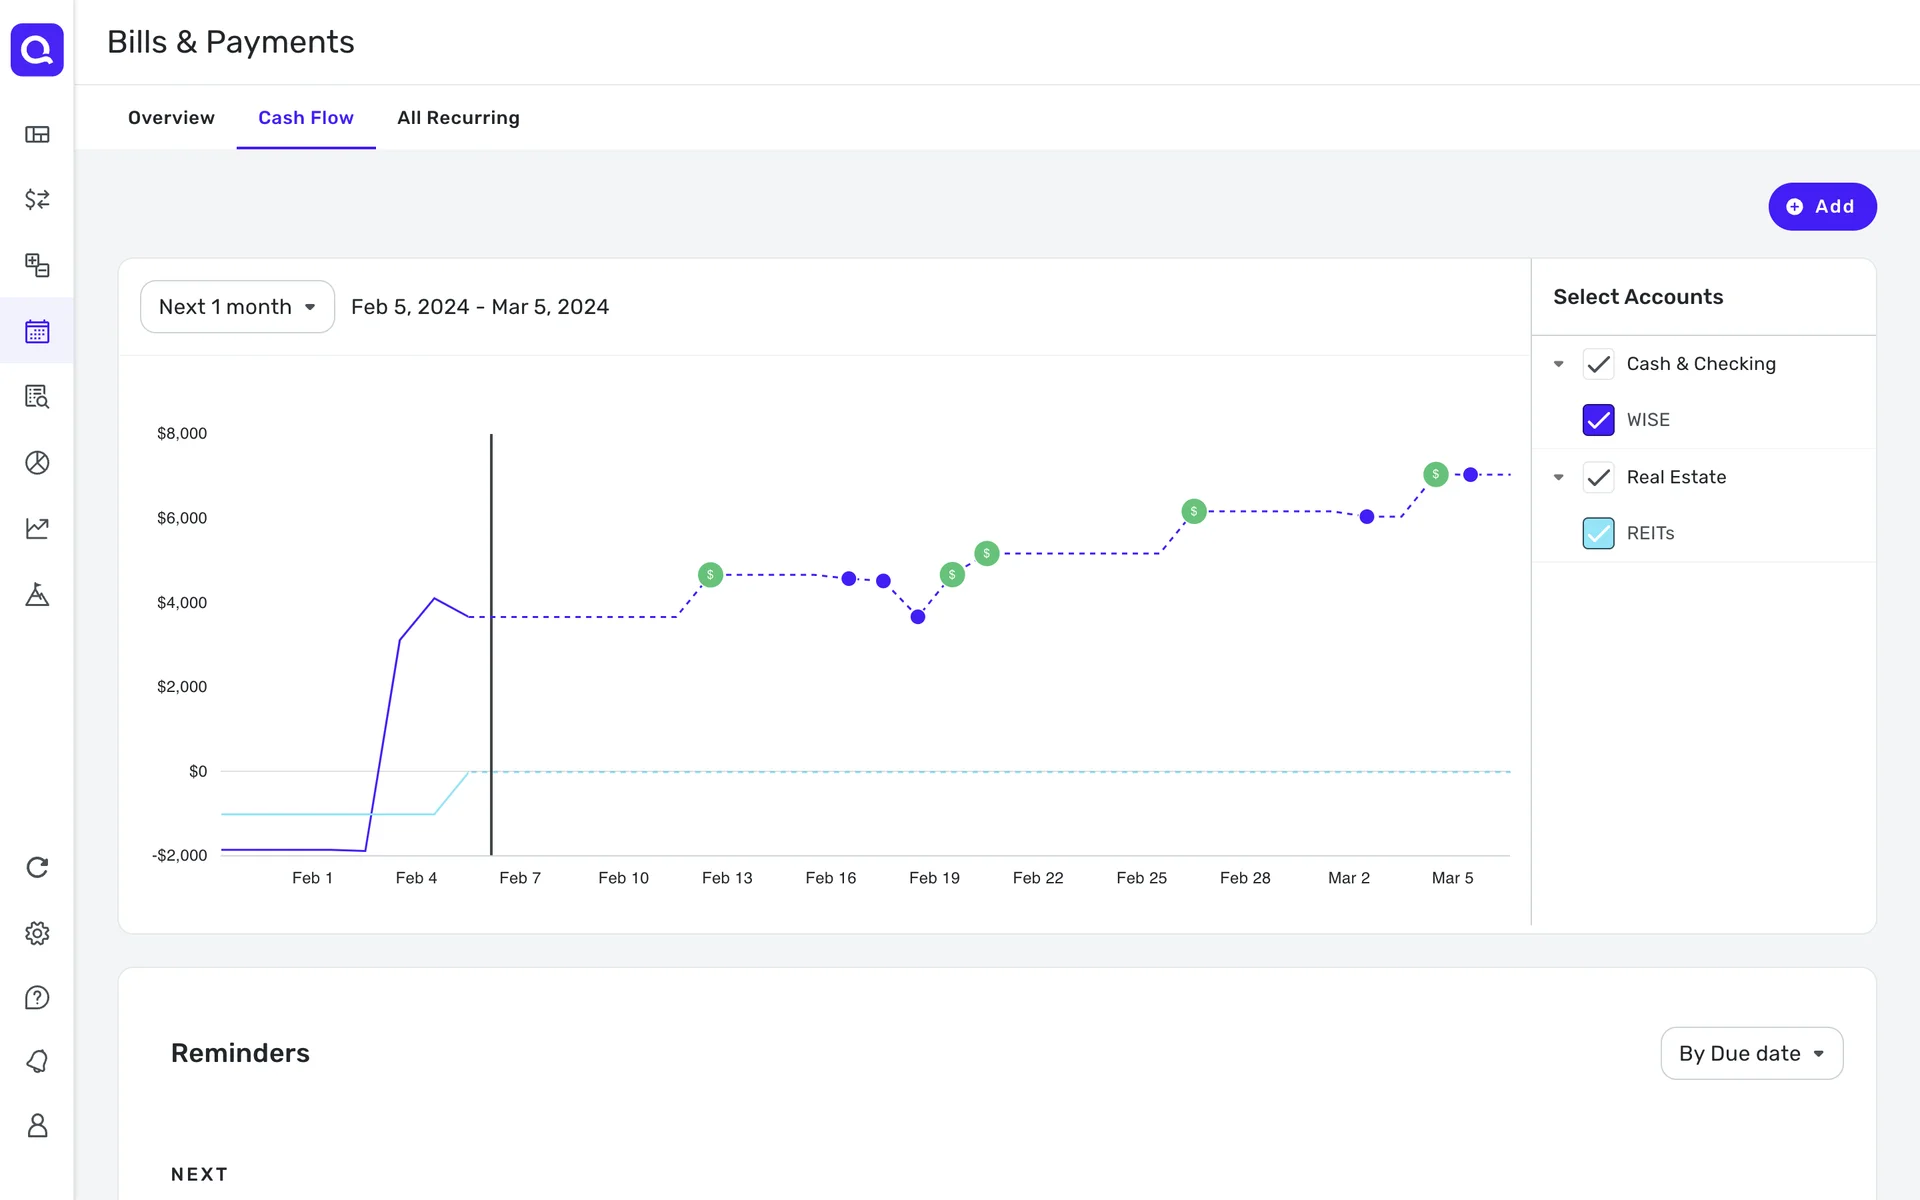Screen dimensions: 1920x1200
Task: Collapse the Real Estate account group
Action: click(1558, 477)
